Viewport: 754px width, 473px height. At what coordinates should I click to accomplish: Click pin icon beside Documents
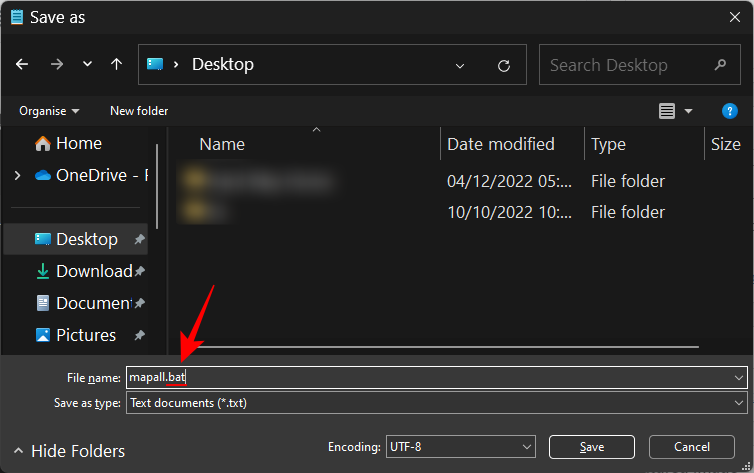point(139,303)
